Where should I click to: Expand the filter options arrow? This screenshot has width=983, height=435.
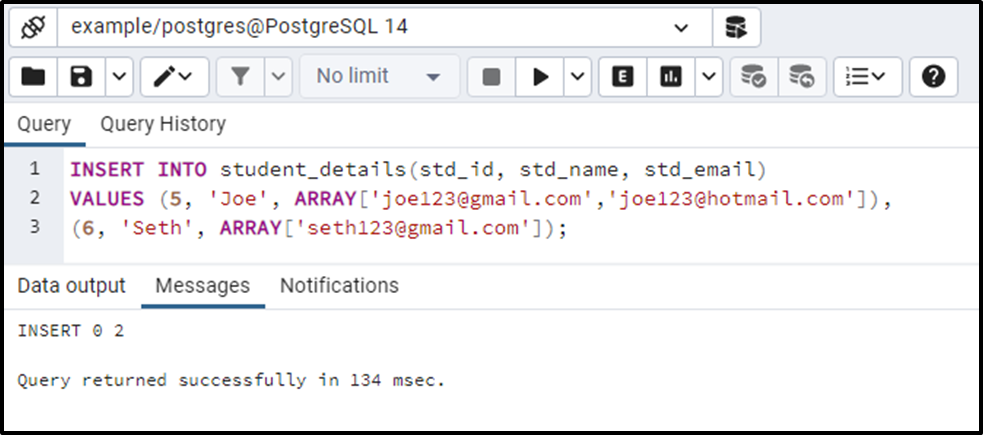pos(278,77)
